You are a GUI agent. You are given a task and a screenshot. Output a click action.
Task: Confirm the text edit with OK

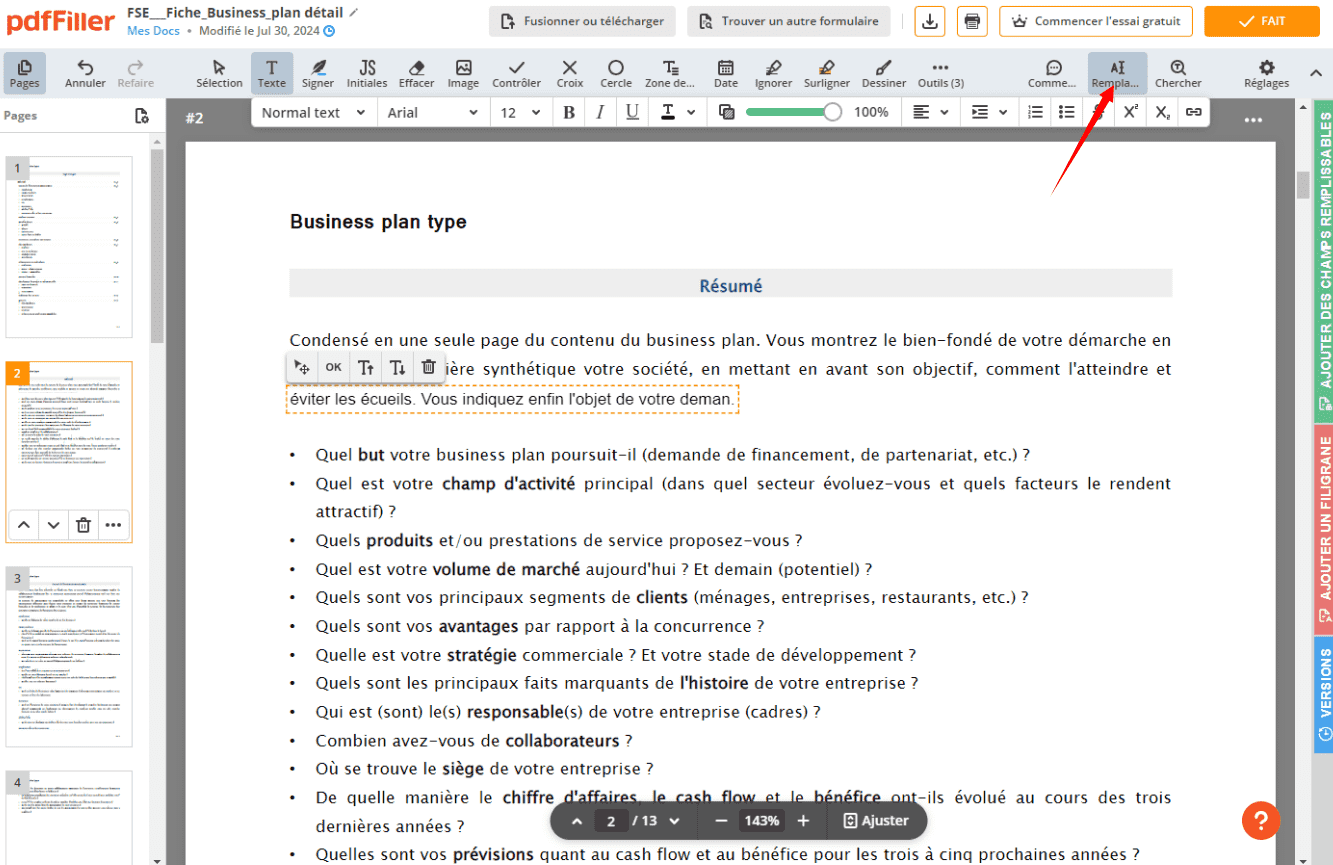click(333, 367)
